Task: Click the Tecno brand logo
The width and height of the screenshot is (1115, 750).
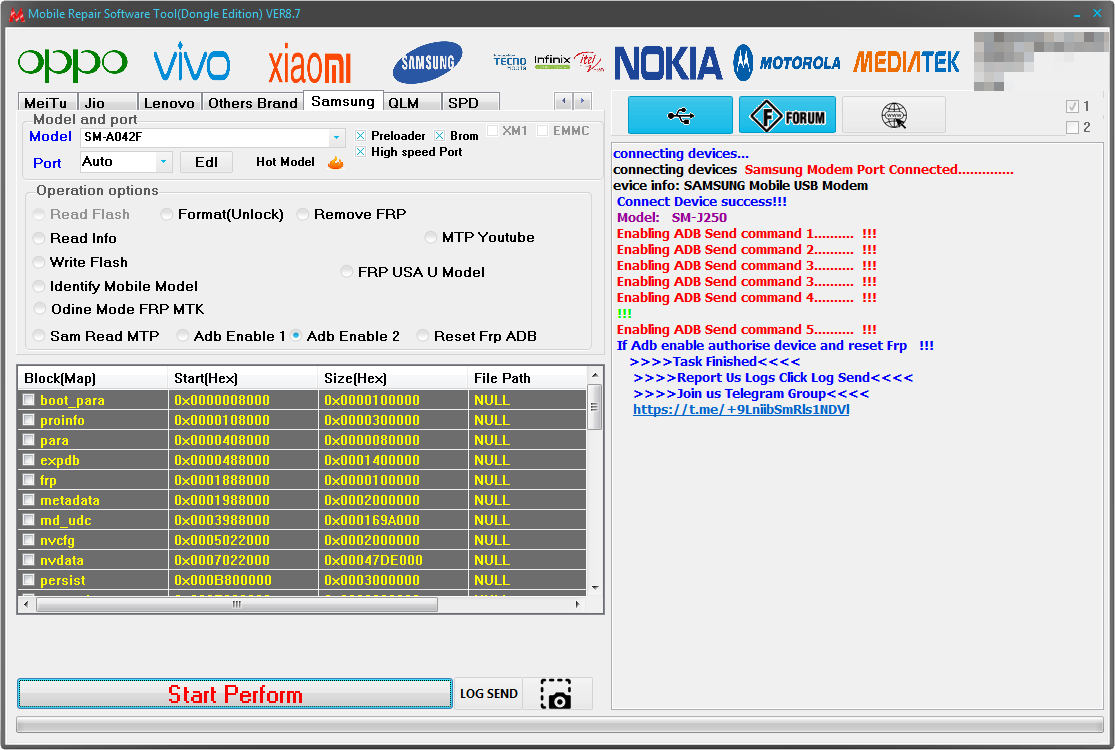Action: point(510,62)
